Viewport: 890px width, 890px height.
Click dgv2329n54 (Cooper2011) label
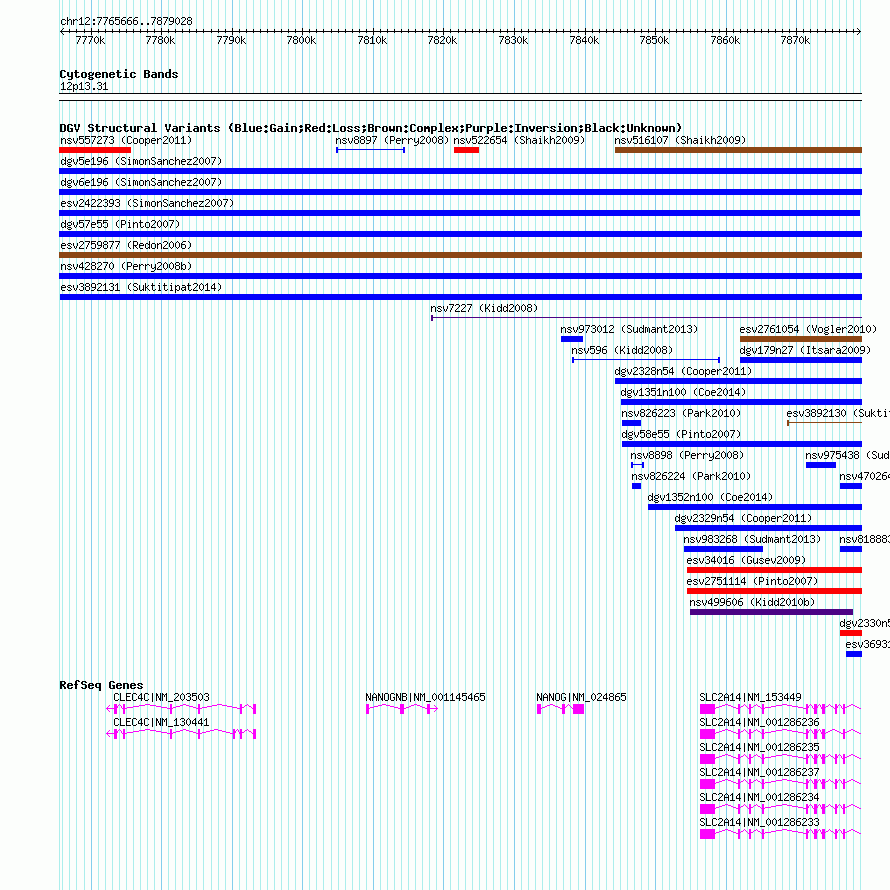point(744,518)
